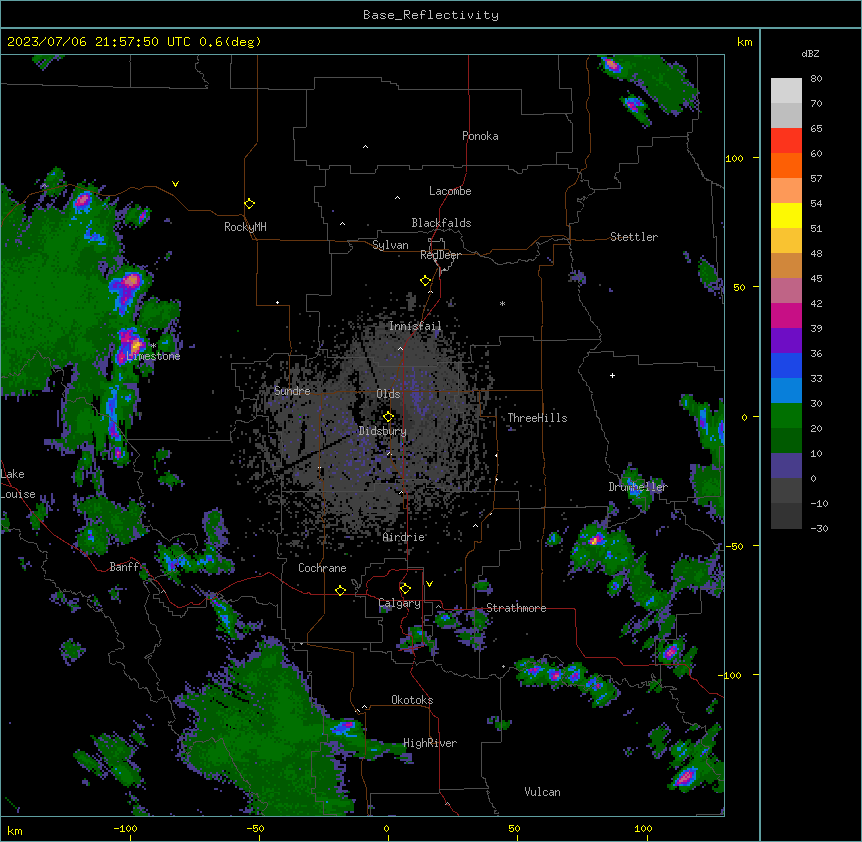Pick the magenta 42-39 dBZ legend swatch
Viewport: 862px width, 842px height.
pos(786,315)
